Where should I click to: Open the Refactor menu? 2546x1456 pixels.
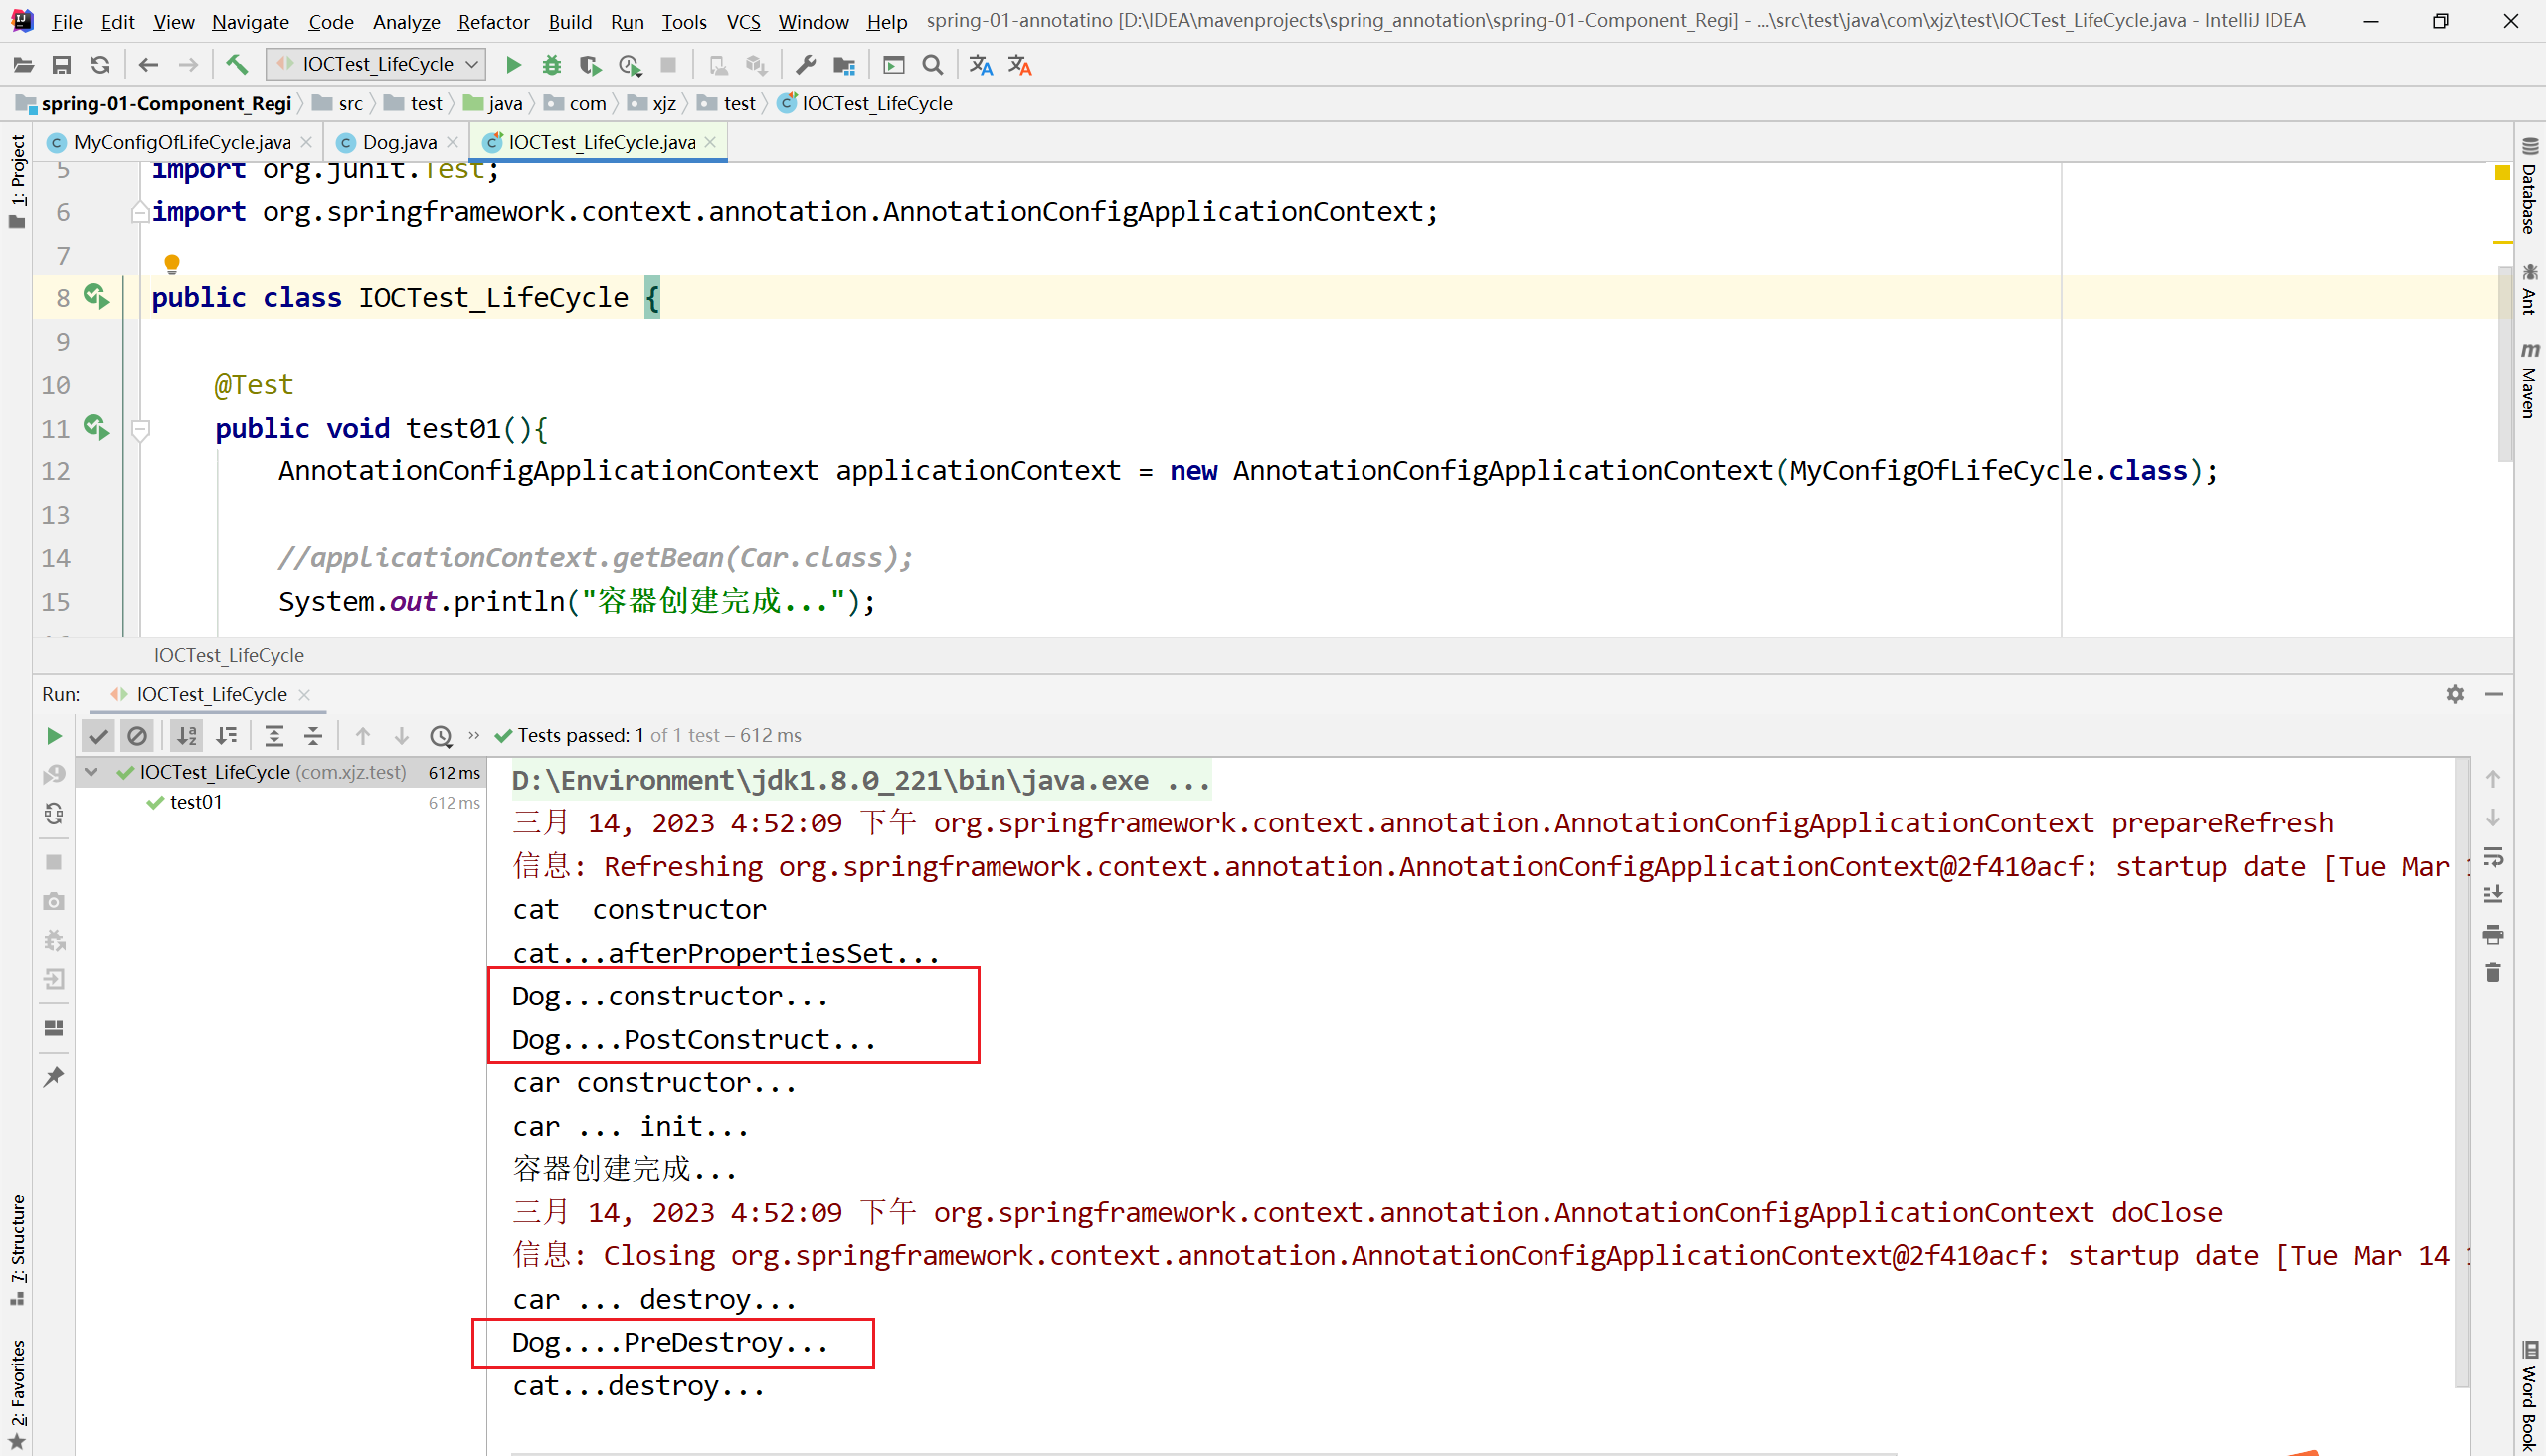tap(493, 21)
